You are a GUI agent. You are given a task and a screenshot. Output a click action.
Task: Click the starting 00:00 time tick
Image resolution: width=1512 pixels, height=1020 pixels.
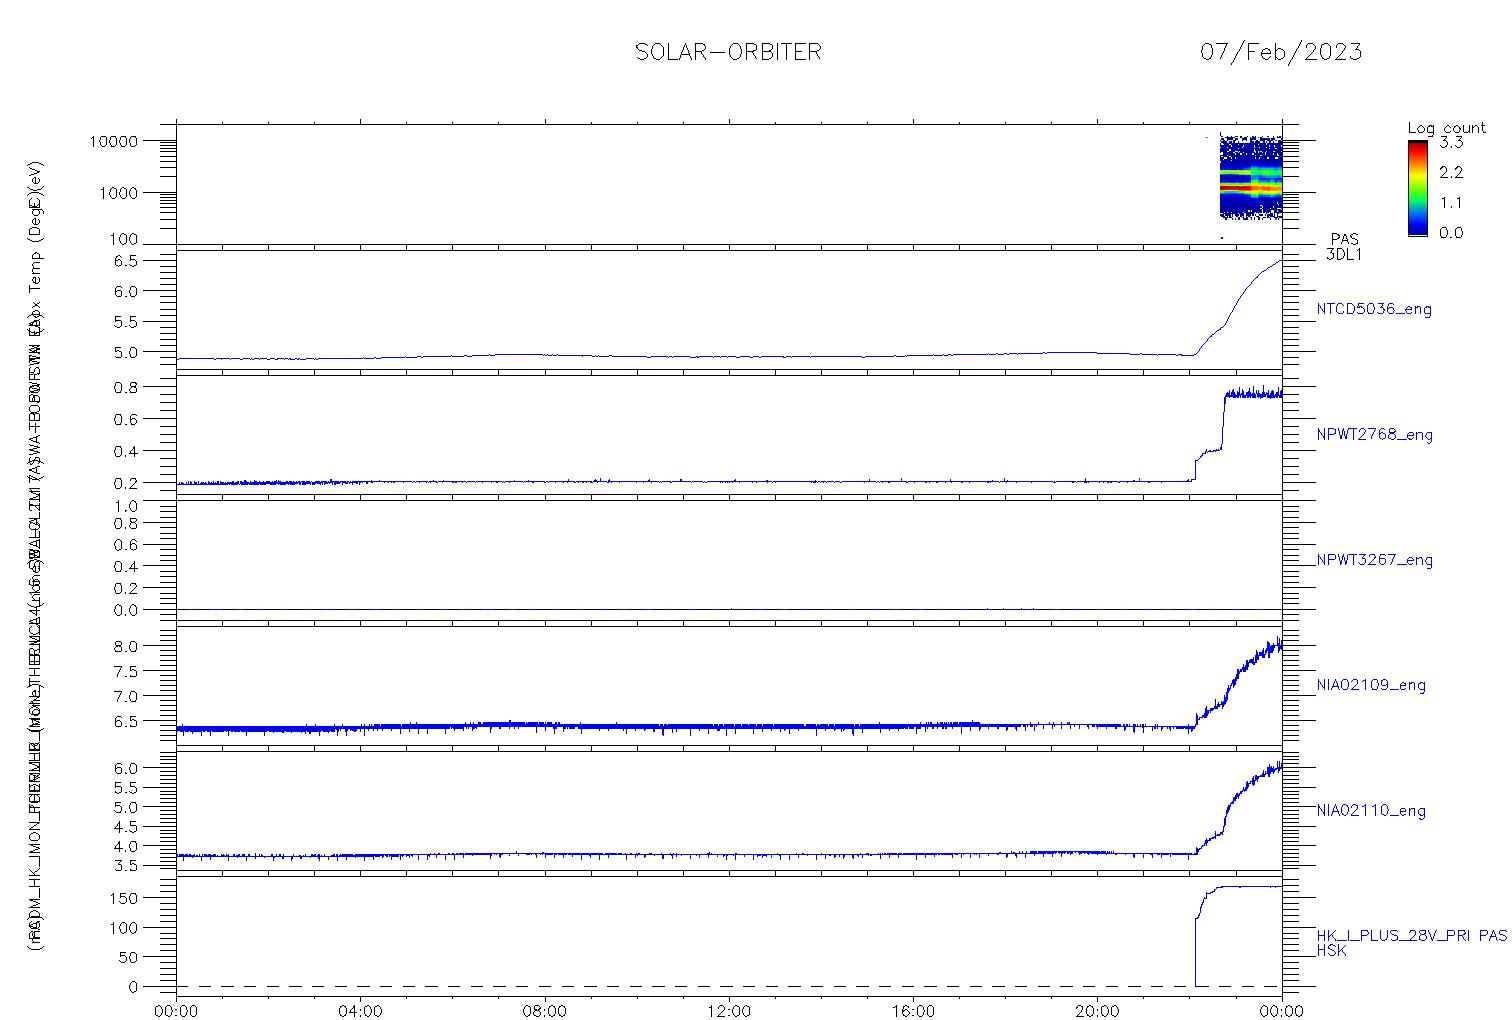[177, 1011]
